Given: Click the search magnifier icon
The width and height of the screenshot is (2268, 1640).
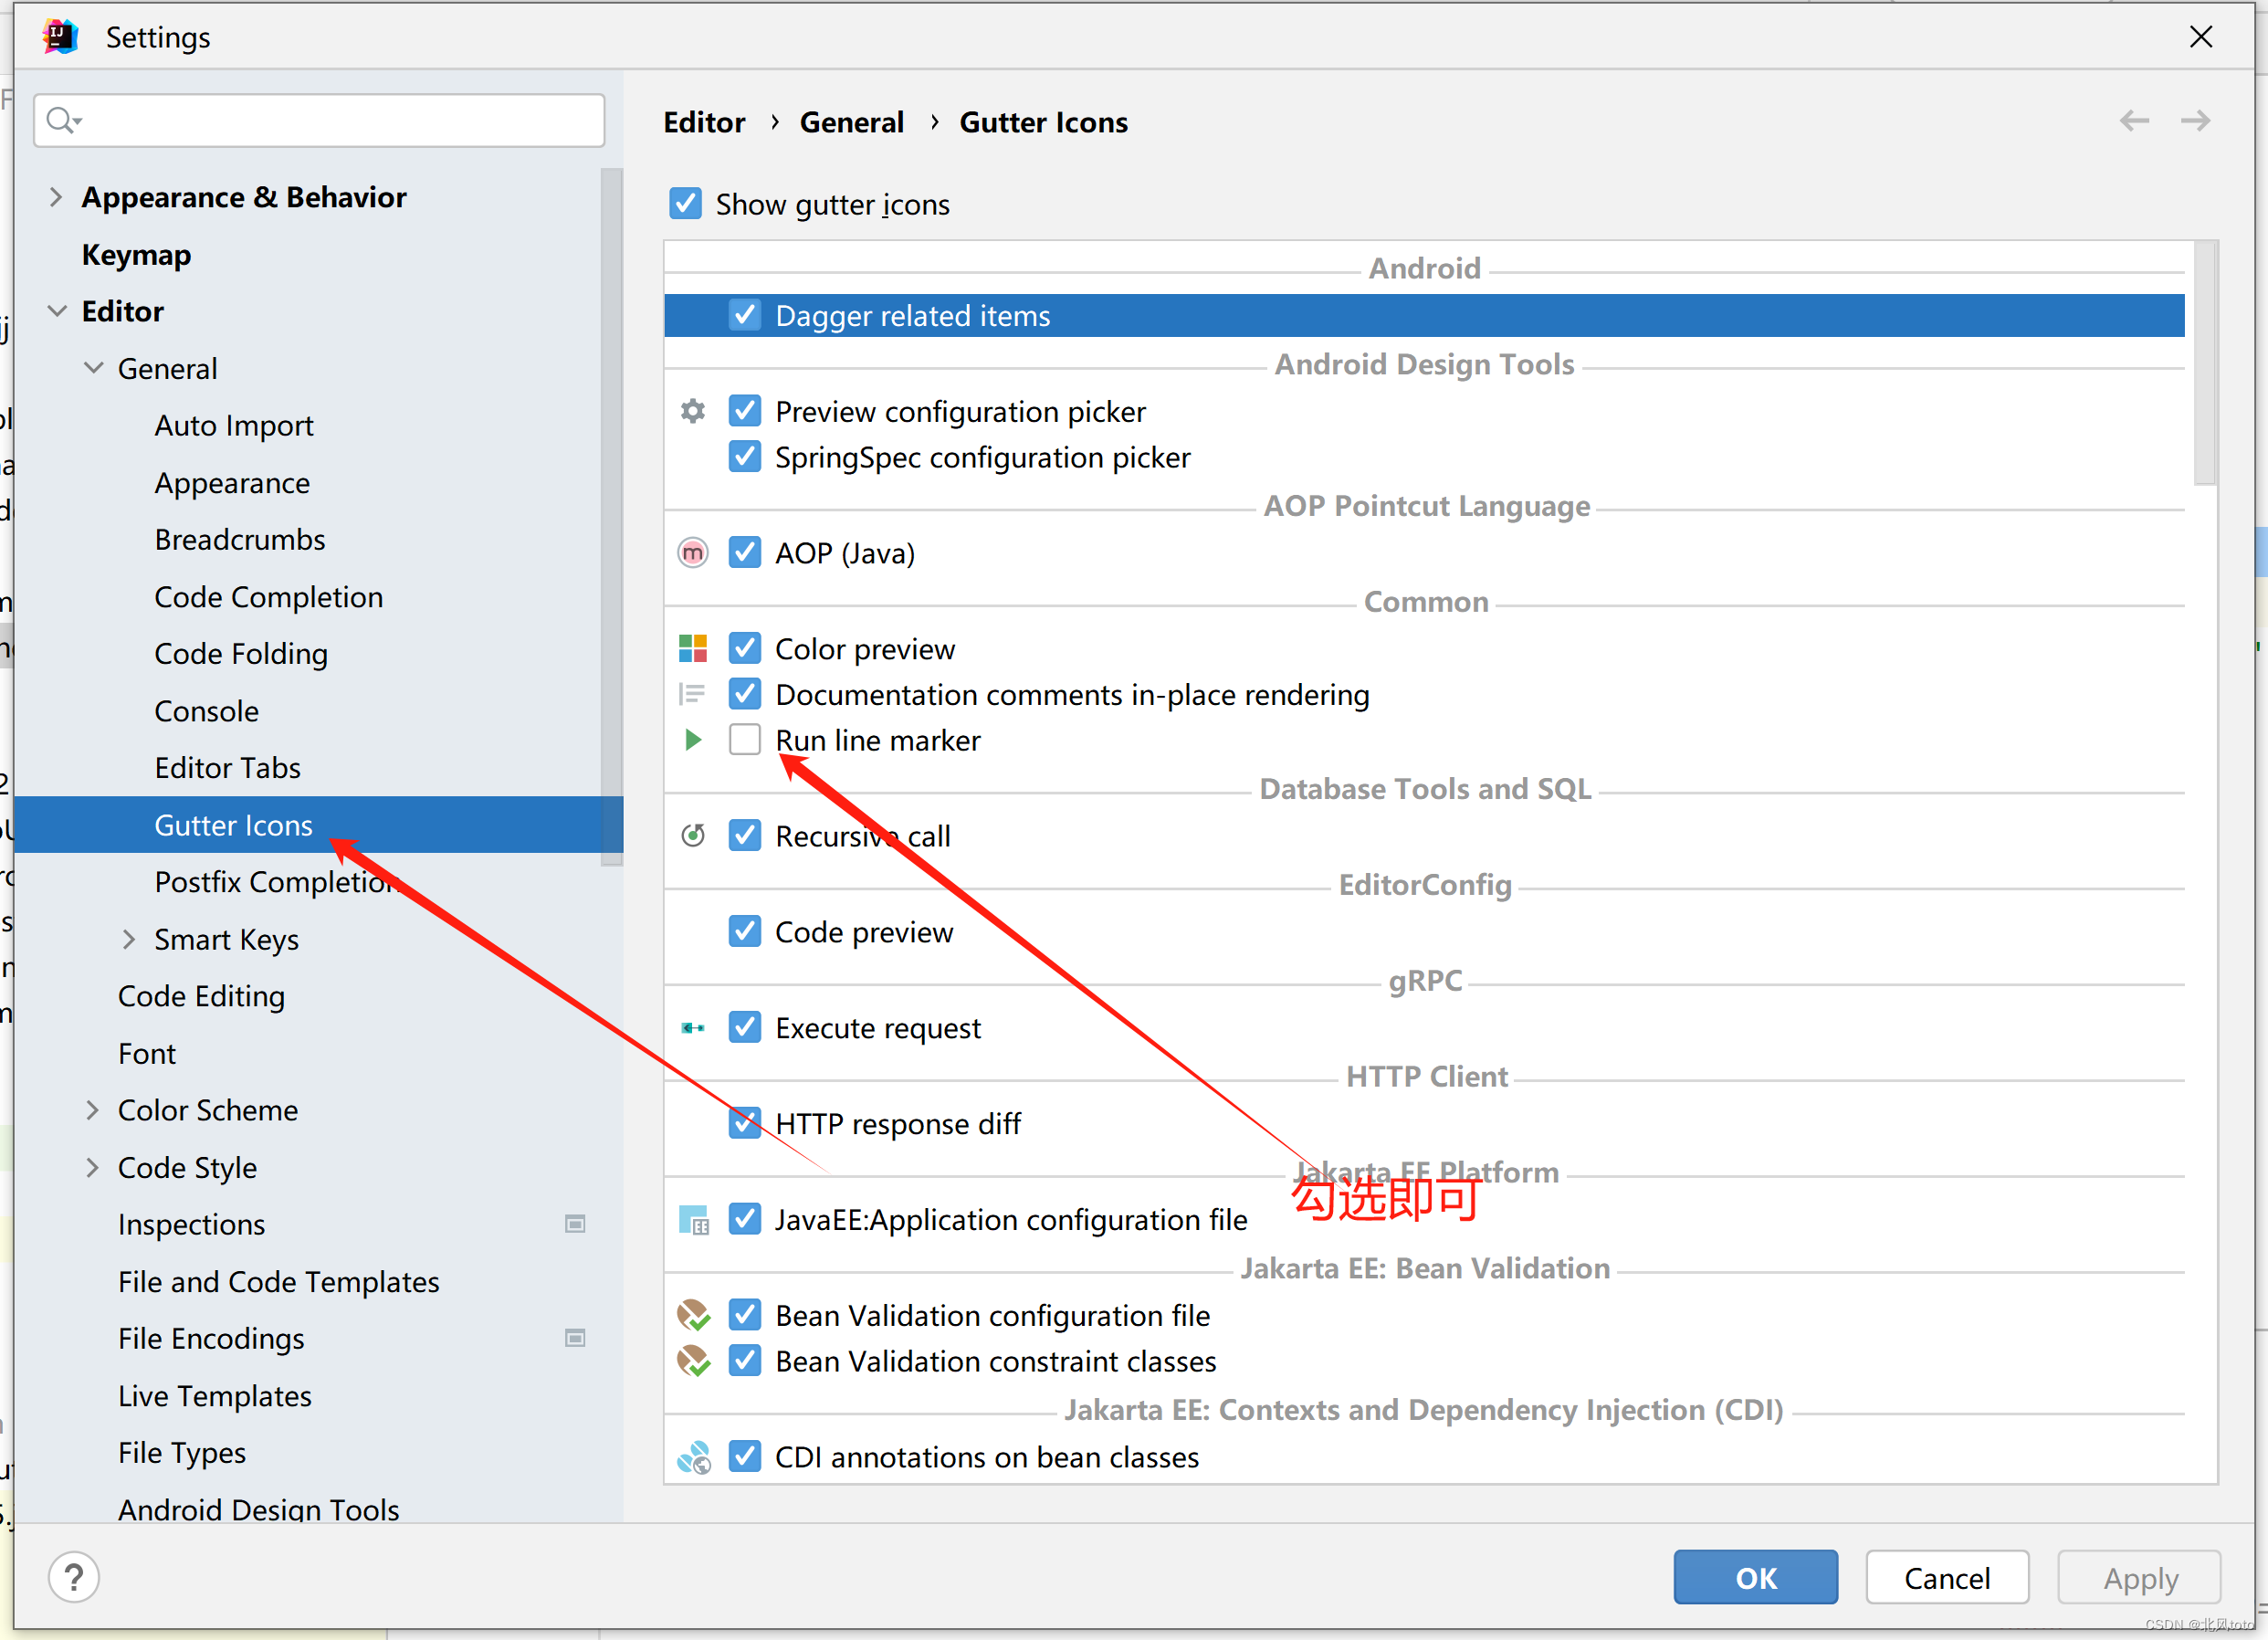Looking at the screenshot, I should (x=59, y=120).
